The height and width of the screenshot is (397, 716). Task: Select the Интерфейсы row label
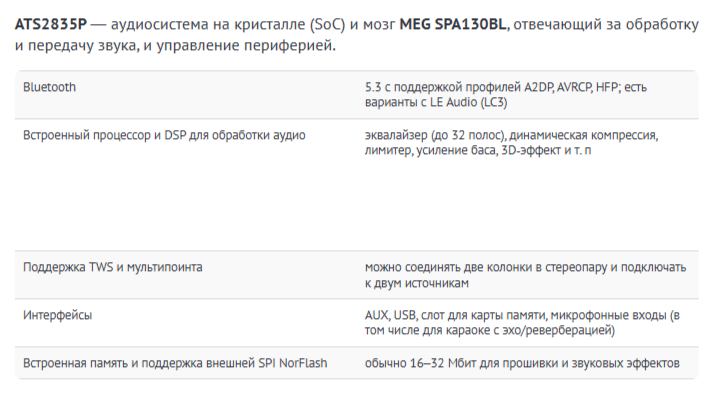coord(58,315)
